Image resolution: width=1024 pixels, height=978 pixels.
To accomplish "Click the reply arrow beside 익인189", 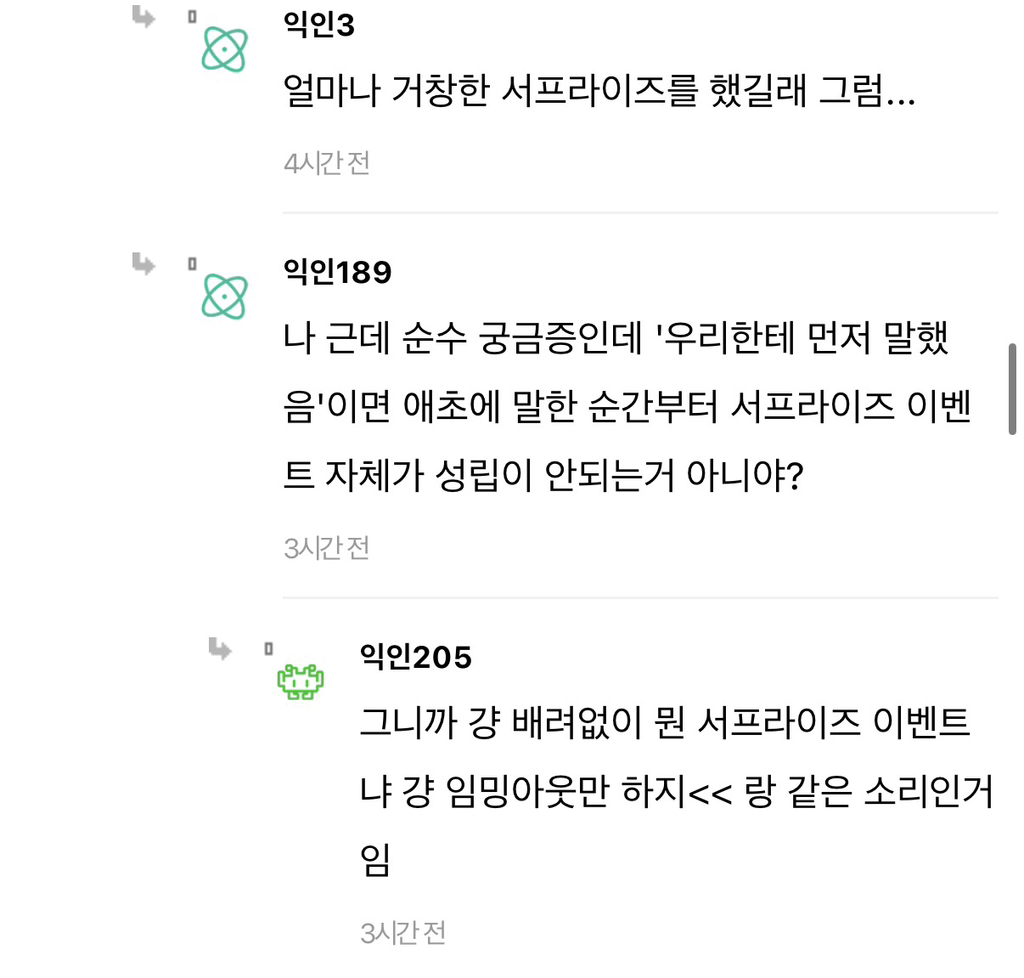I will coord(141,265).
